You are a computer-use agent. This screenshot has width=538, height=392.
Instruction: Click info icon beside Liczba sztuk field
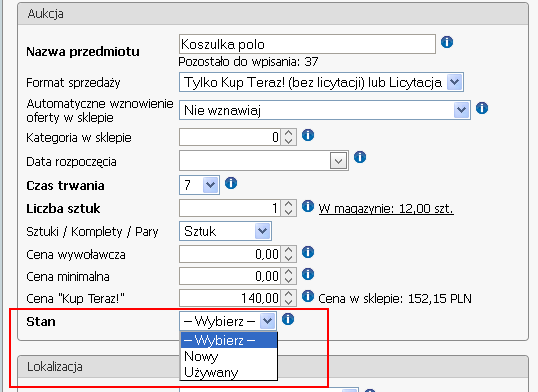point(308,206)
